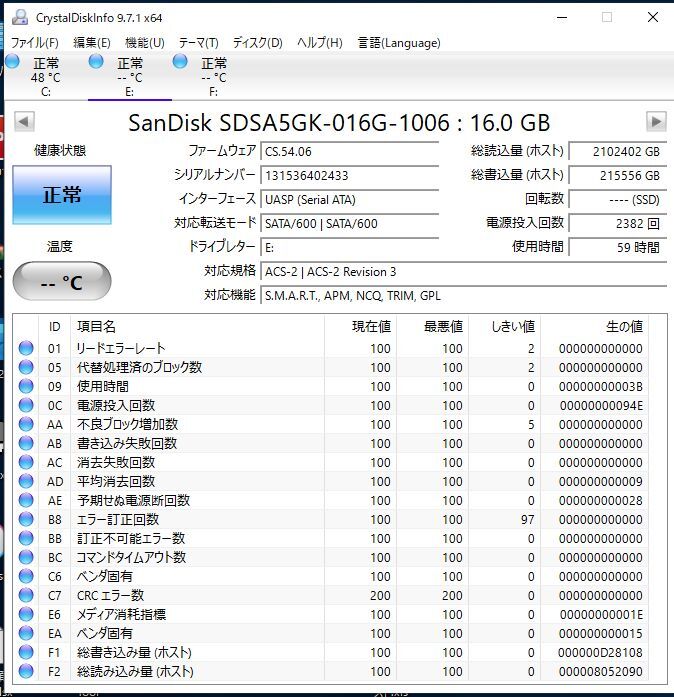Select the 不良ブロック増加数 row
Image resolution: width=674 pixels, height=697 pixels.
click(330, 425)
